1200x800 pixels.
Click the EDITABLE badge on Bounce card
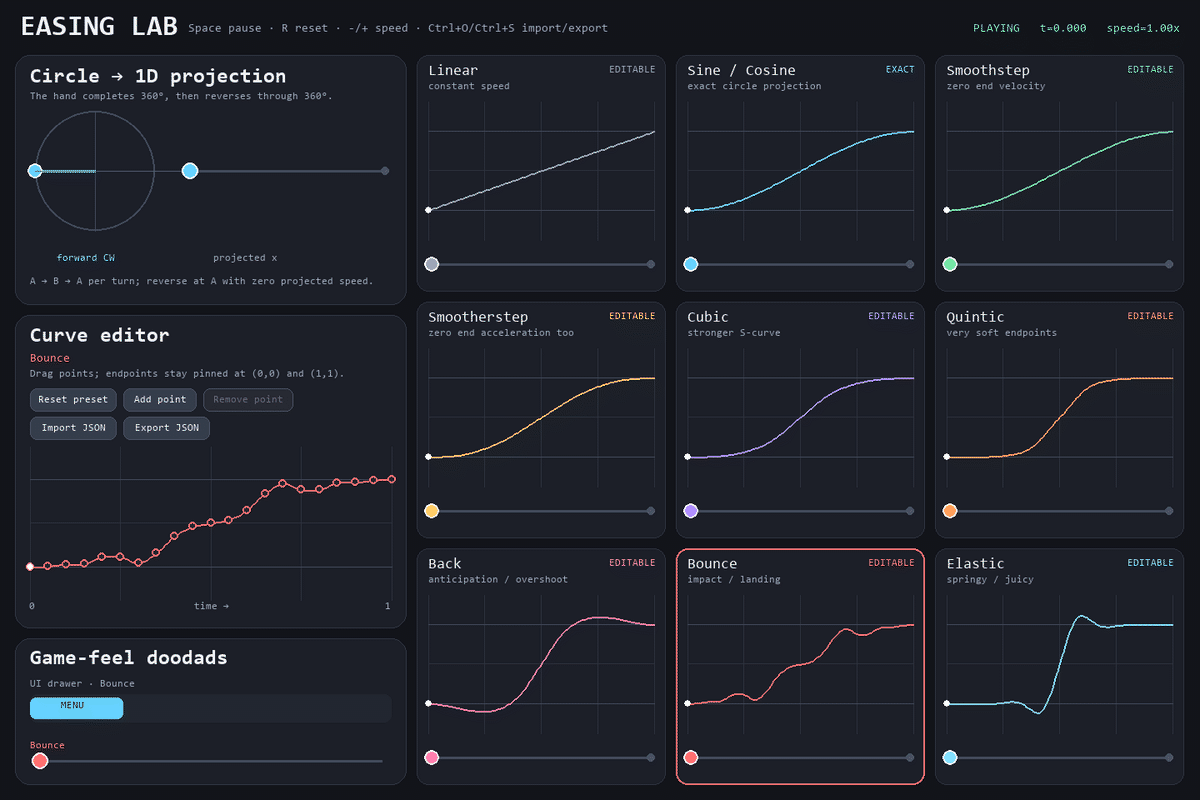pos(891,563)
